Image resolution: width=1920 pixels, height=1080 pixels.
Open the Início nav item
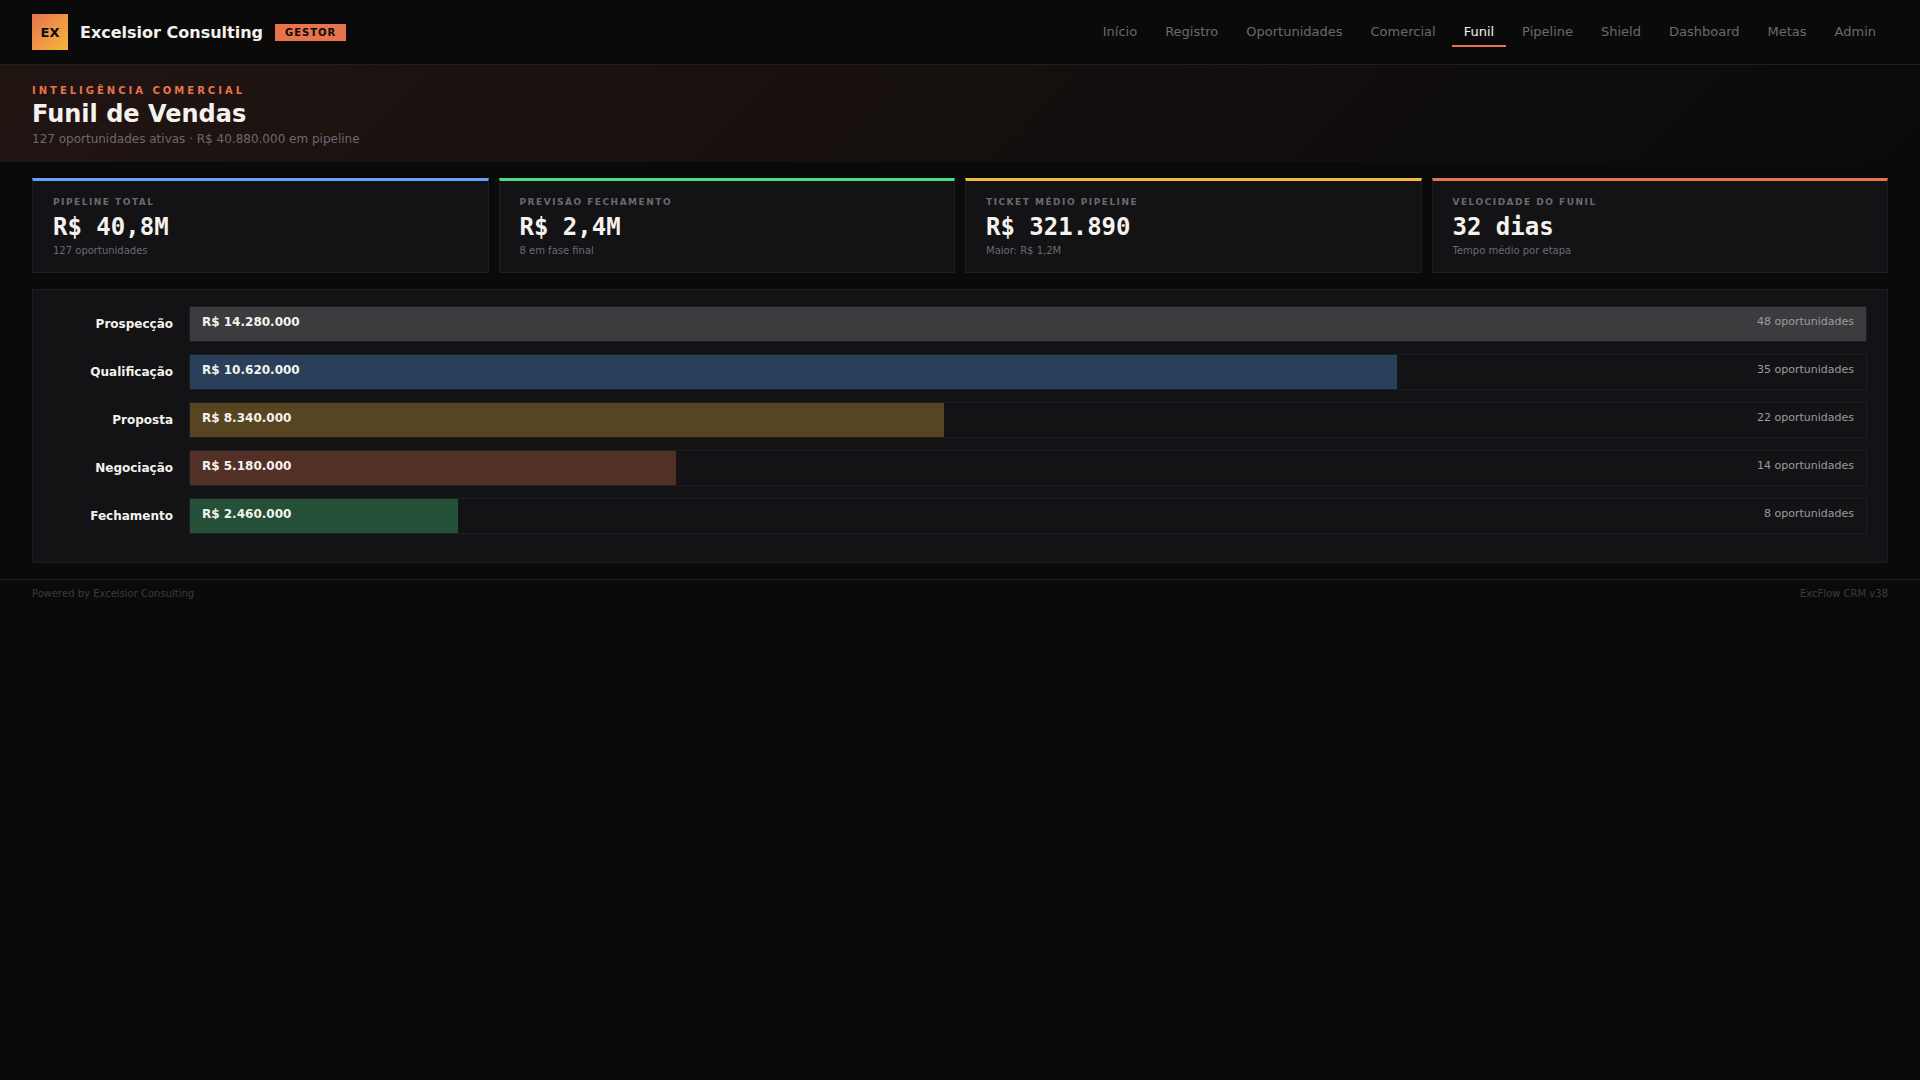pos(1119,32)
